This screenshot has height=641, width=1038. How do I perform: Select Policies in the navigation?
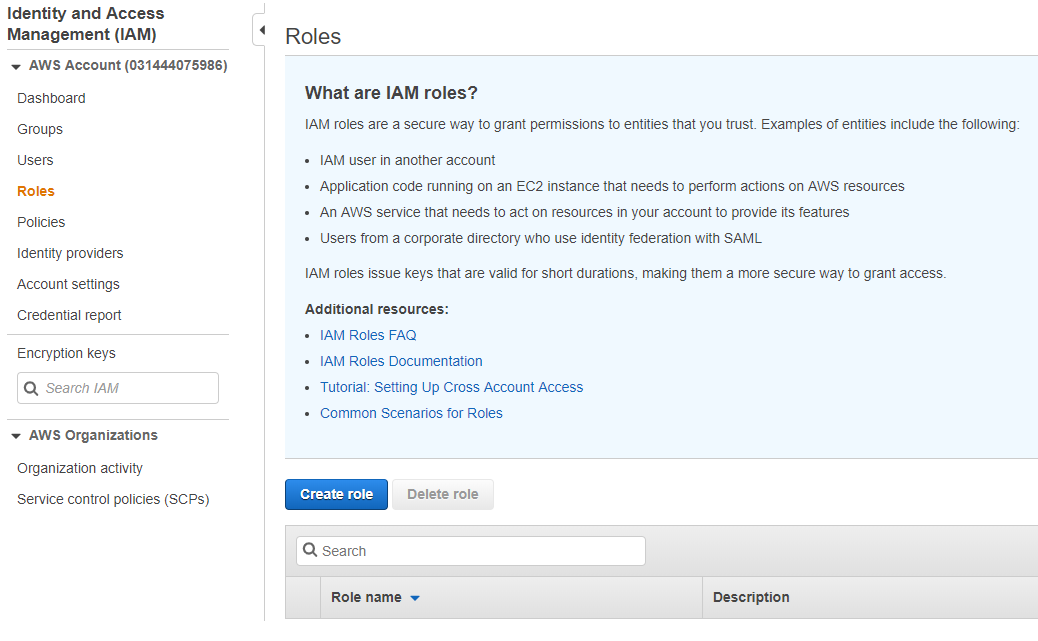pos(41,222)
